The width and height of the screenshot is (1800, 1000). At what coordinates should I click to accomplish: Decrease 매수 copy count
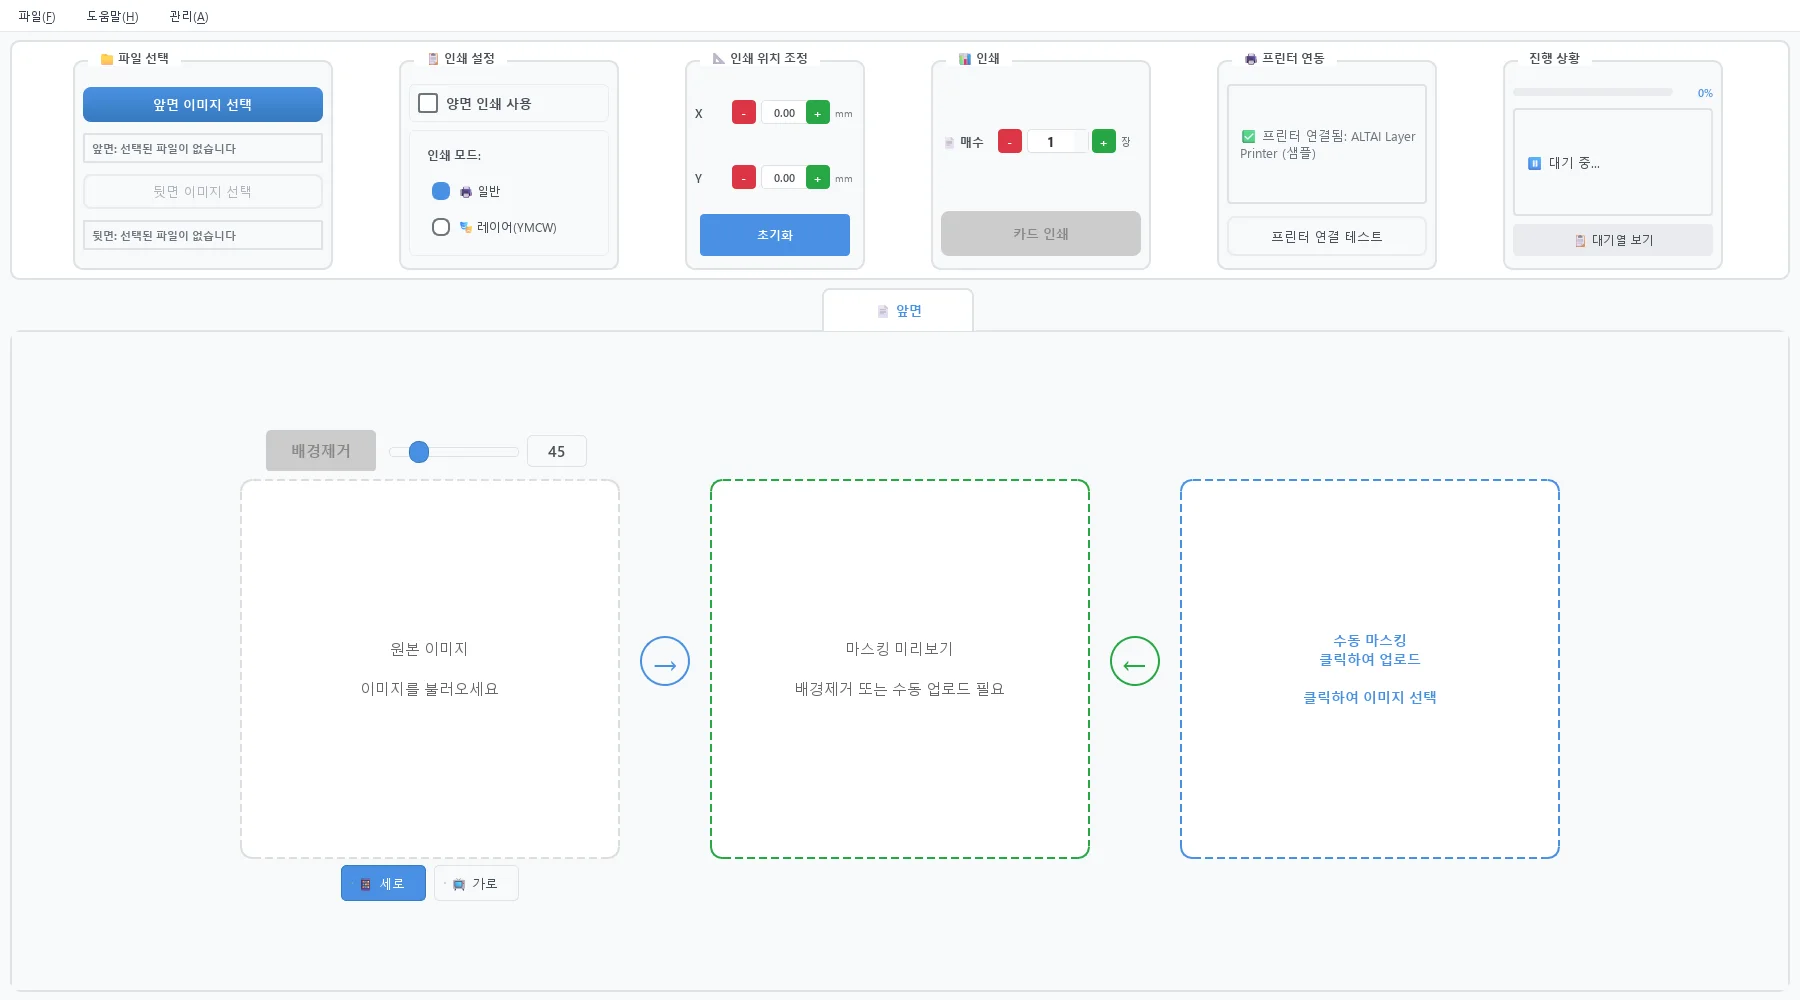(1010, 142)
